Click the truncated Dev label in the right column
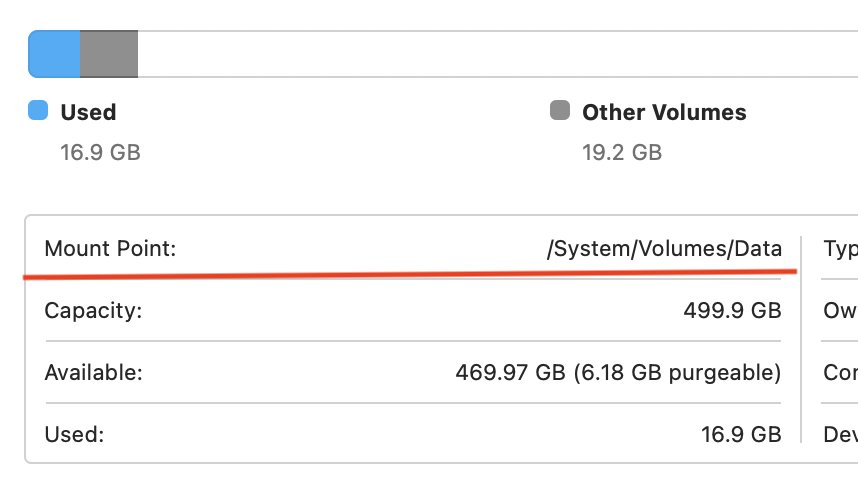The width and height of the screenshot is (858, 480). coord(840,435)
